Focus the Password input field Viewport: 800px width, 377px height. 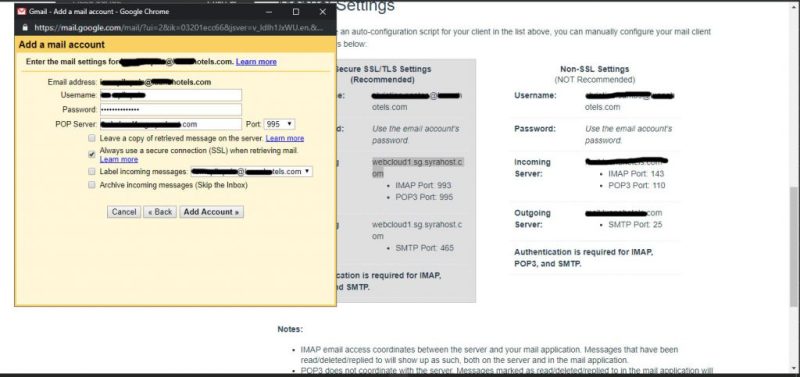pyautogui.click(x=170, y=110)
